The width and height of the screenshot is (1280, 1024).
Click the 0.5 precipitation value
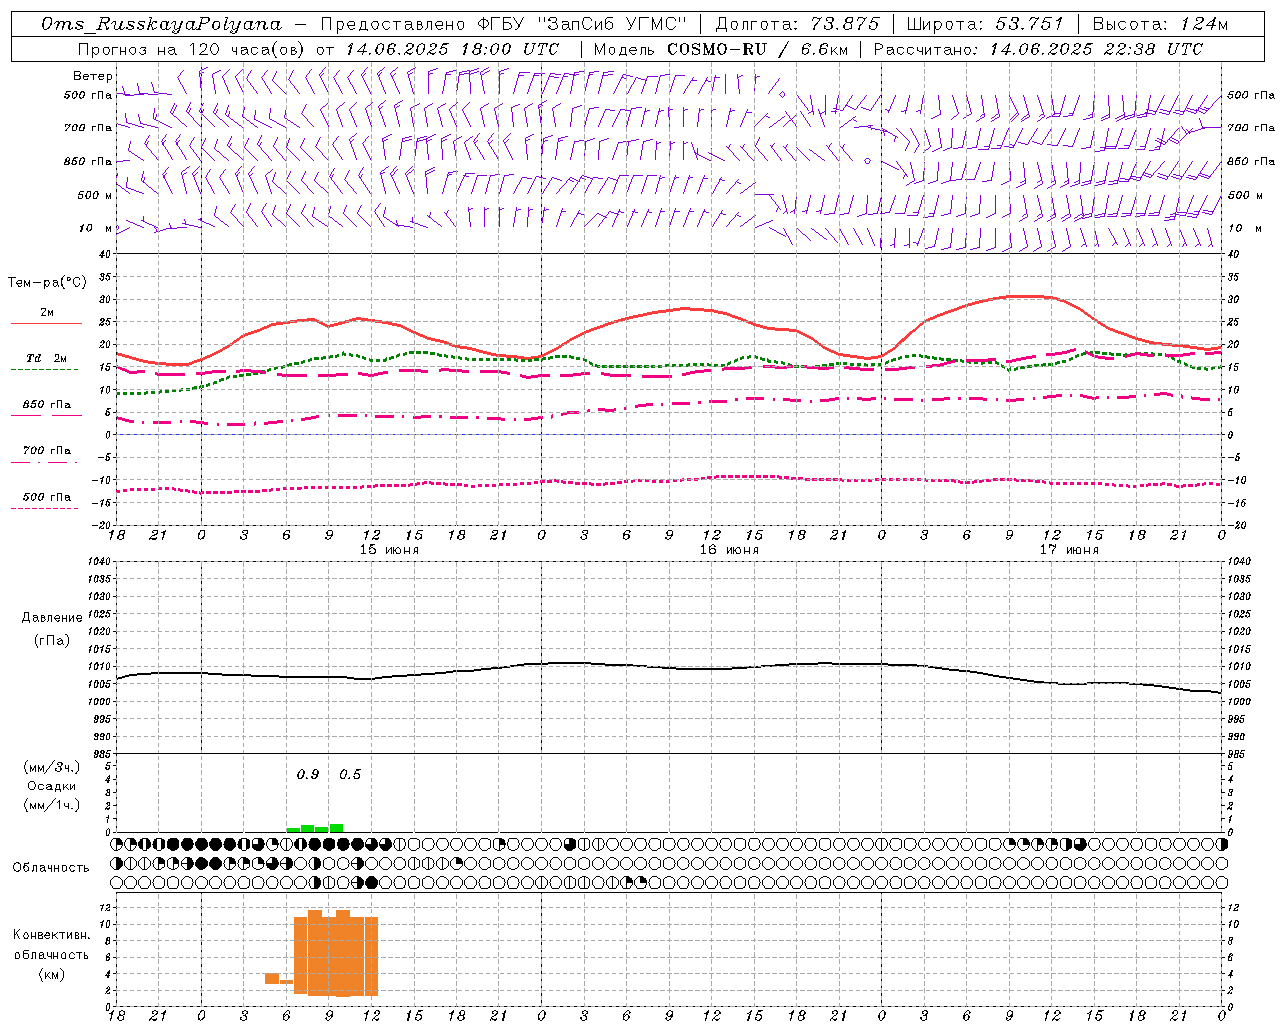[x=350, y=774]
